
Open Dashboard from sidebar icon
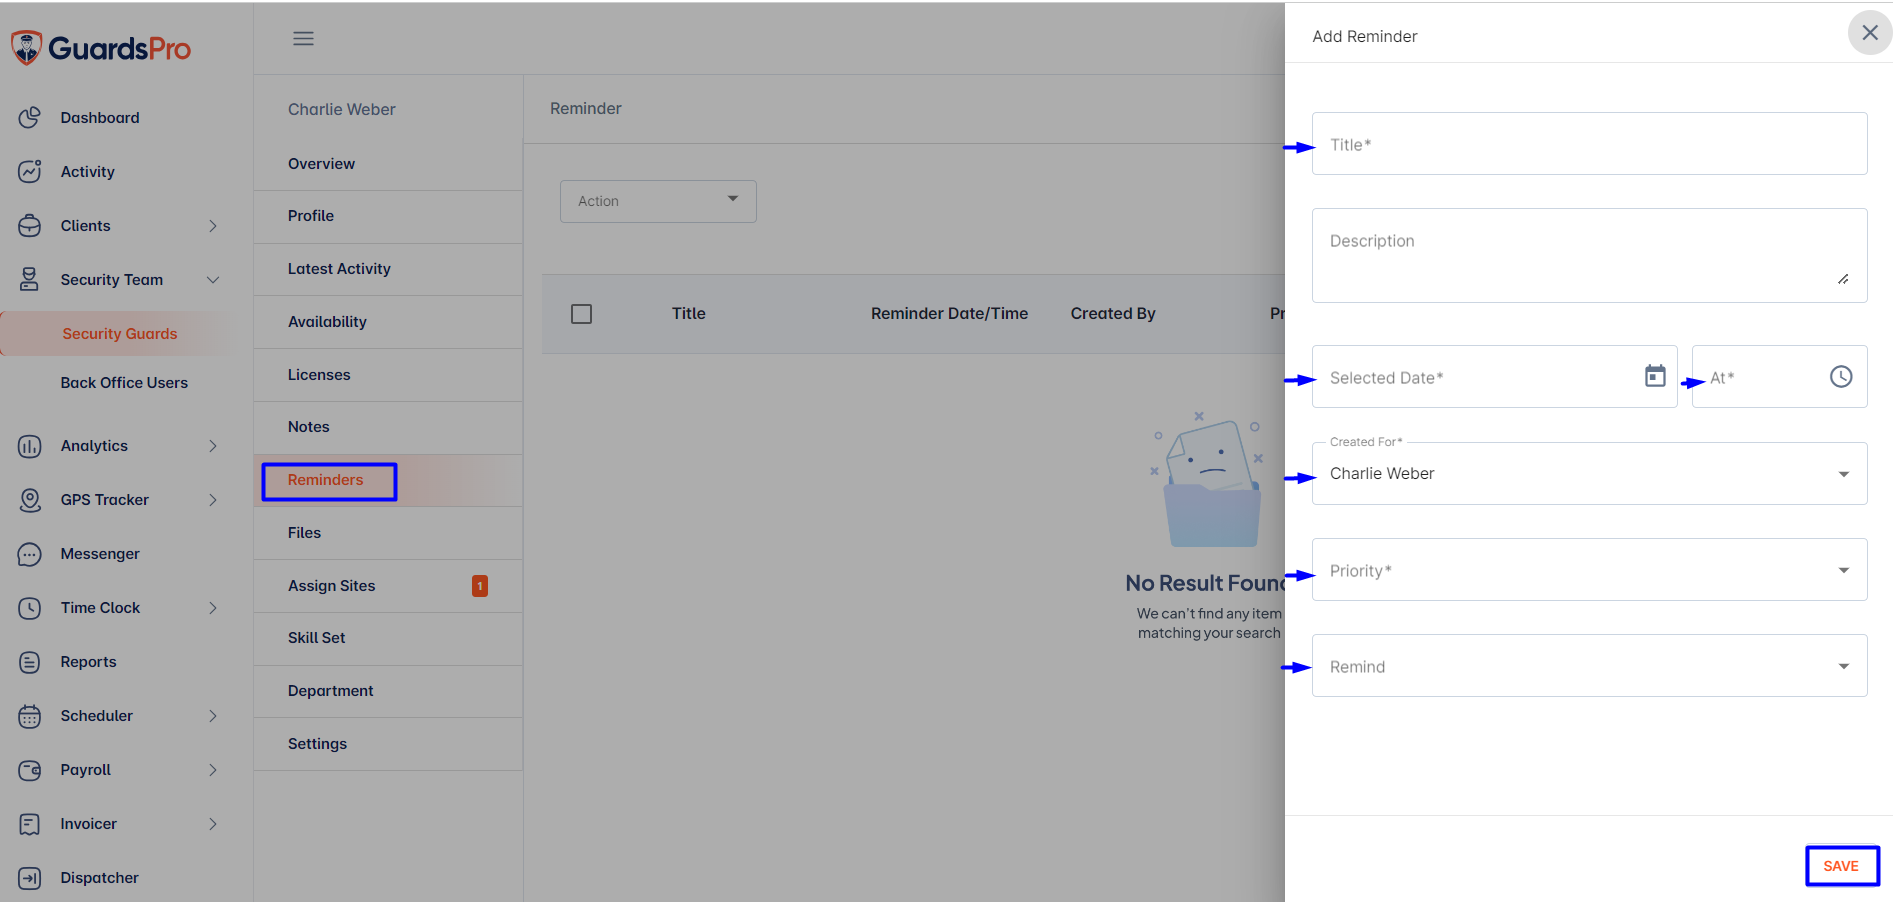click(30, 117)
